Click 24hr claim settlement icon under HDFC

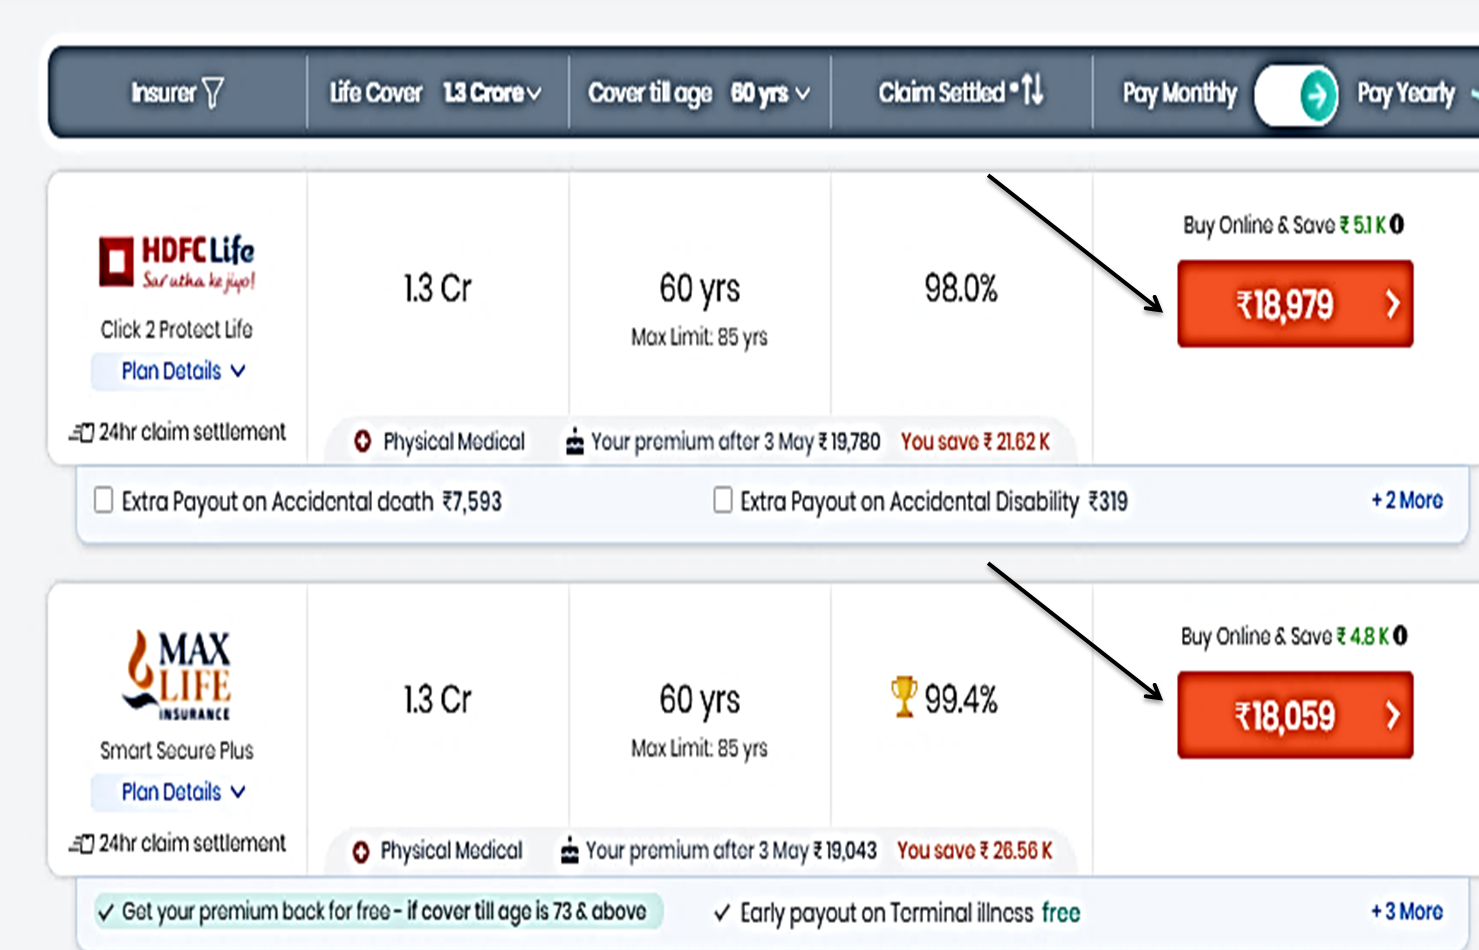(x=81, y=433)
